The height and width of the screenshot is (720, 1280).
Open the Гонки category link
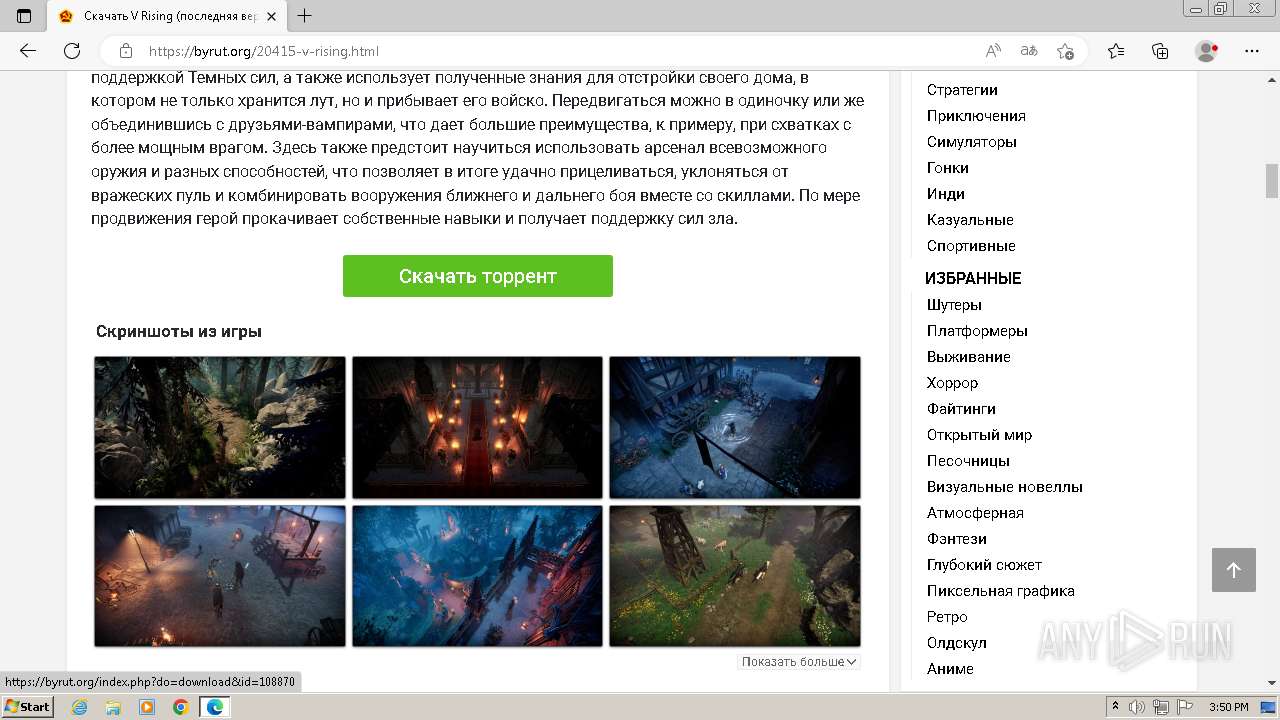948,168
